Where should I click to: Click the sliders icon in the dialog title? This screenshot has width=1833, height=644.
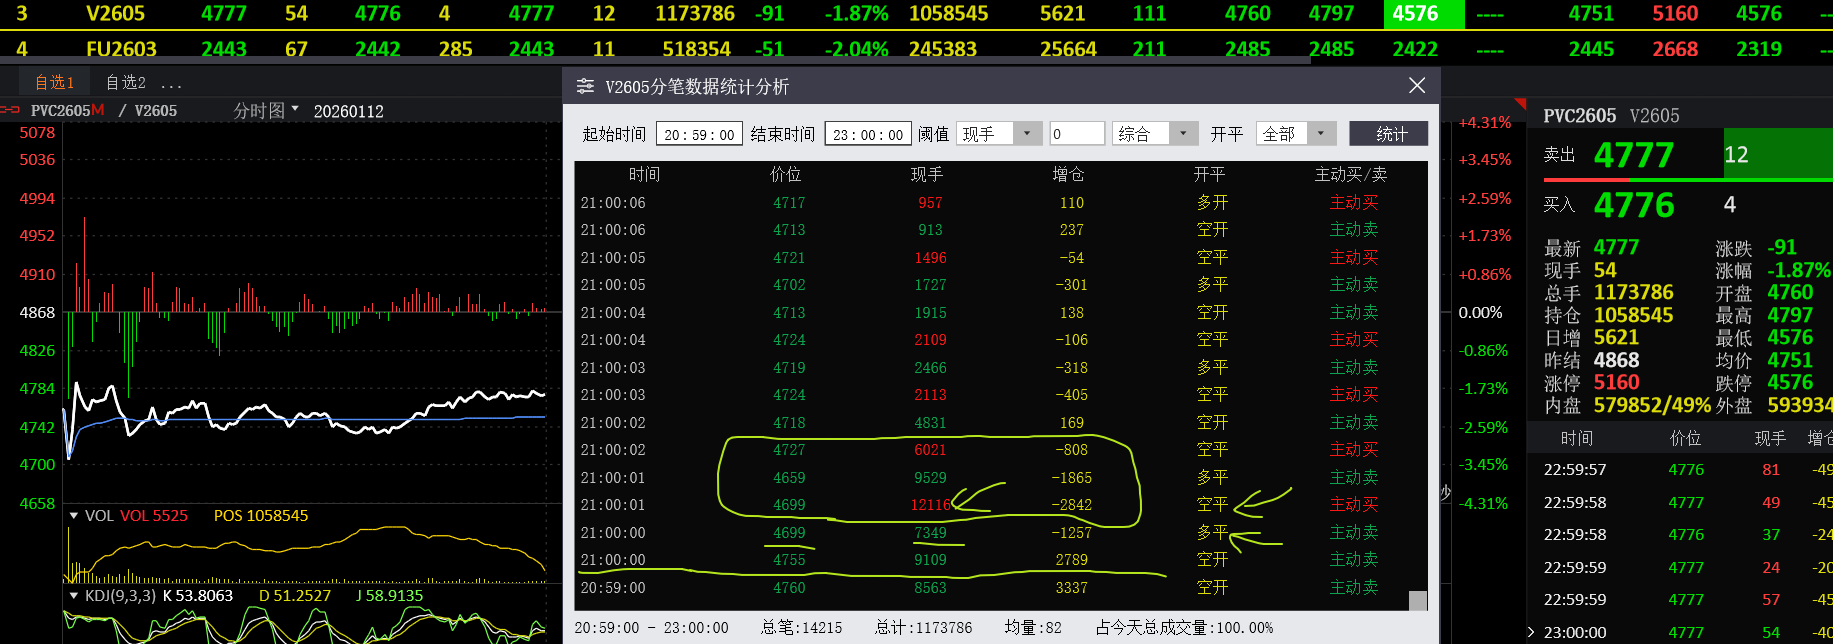click(x=585, y=87)
